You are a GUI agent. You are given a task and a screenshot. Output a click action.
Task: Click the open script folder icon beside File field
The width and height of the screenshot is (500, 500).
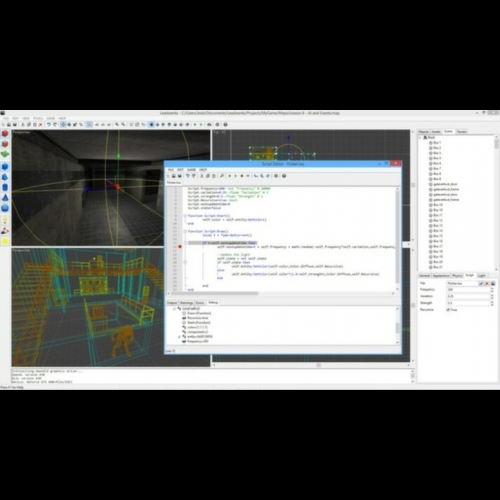pos(493,283)
